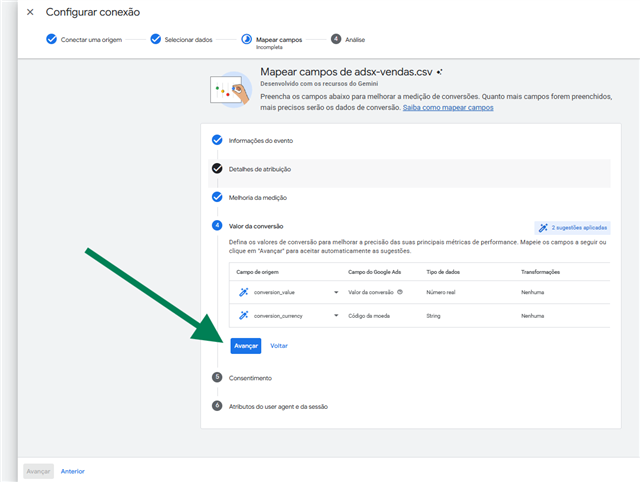
Task: Collapse the Valor da conversão section
Action: pos(256,227)
